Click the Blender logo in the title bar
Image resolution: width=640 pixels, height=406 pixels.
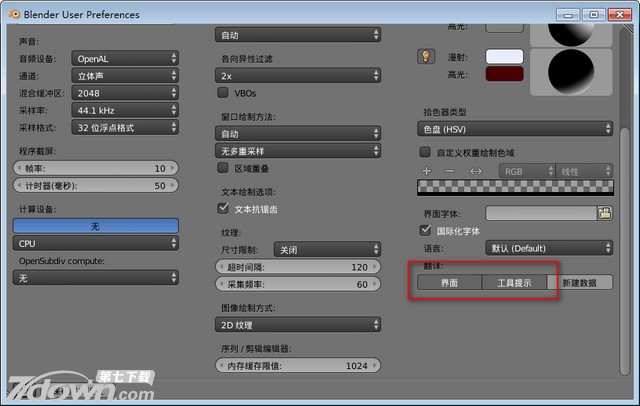tap(15, 14)
